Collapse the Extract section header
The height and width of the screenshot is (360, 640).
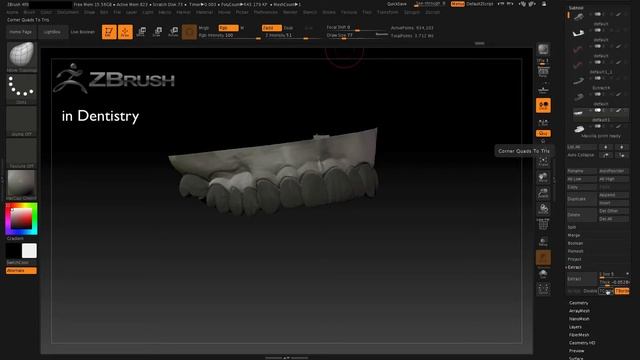574,267
